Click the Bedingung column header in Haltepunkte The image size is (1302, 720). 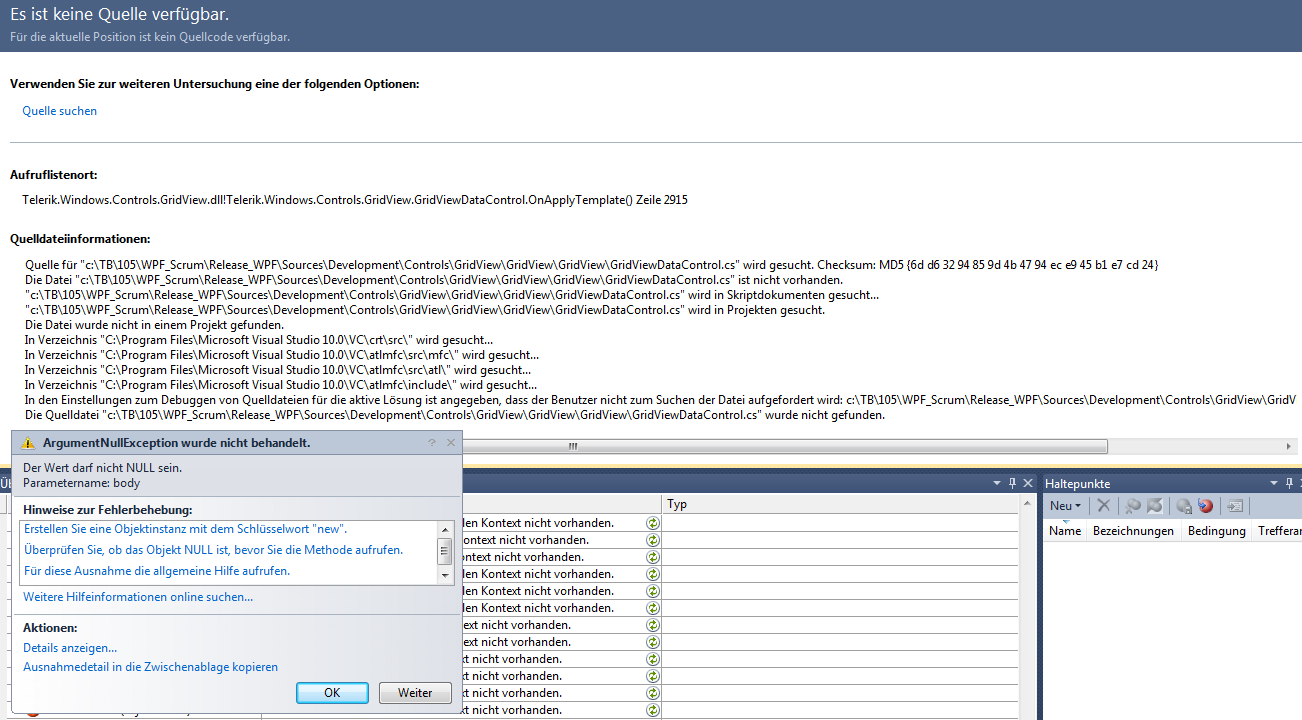tap(1216, 531)
